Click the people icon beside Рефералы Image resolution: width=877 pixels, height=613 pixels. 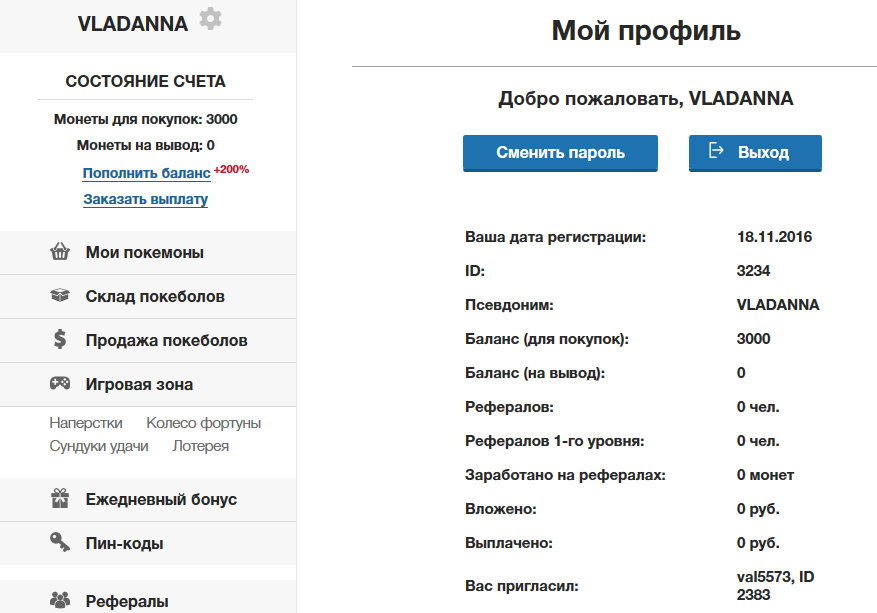[60, 601]
